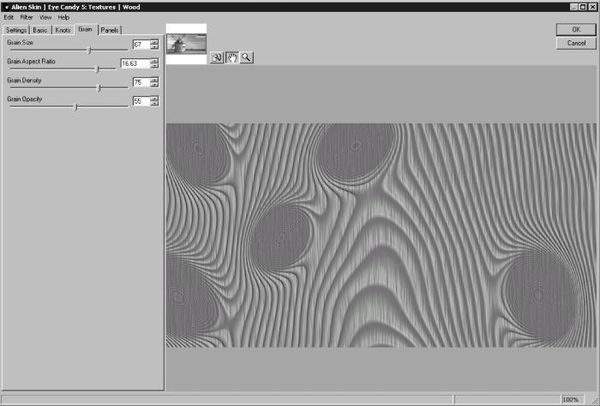The height and width of the screenshot is (406, 600).
Task: Switch to the Knots tab
Action: pos(63,30)
